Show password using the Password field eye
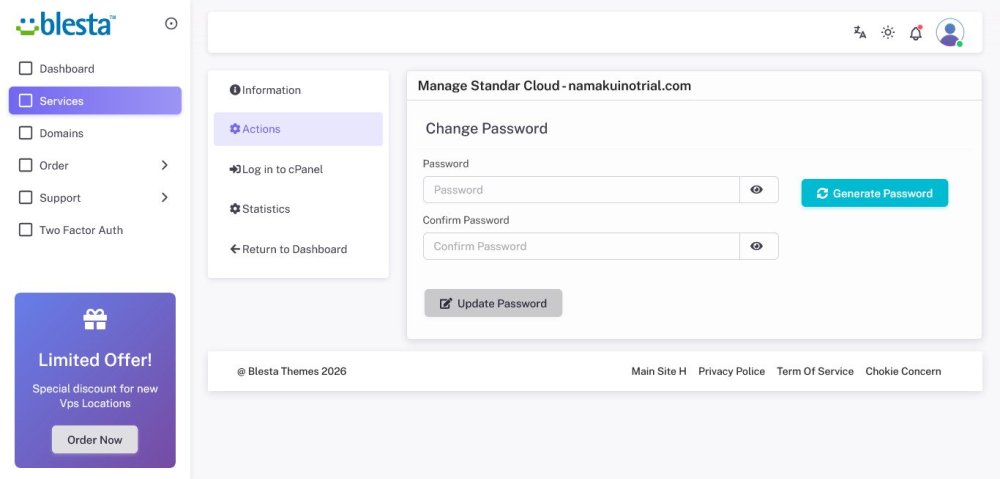Viewport: 1000px width, 479px height. click(x=757, y=190)
